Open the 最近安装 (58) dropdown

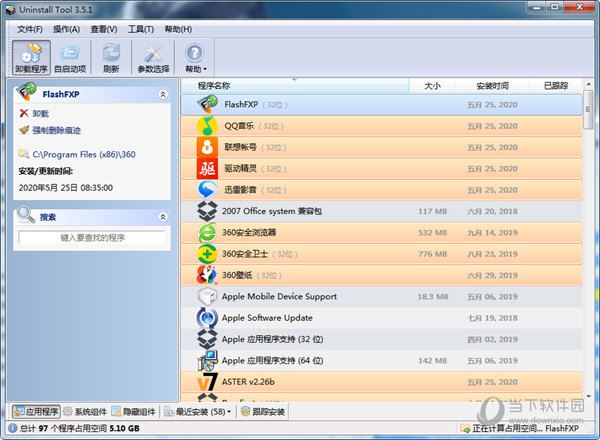pyautogui.click(x=198, y=412)
